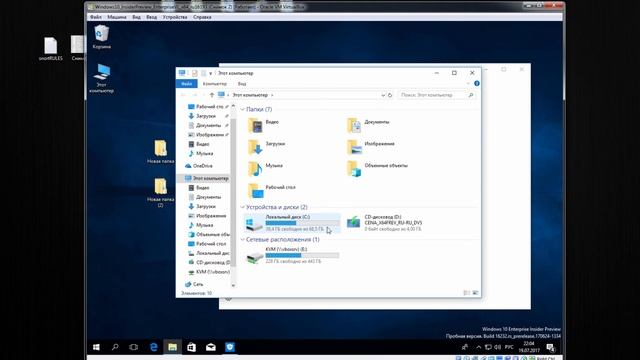Open the Вид ribbon tab in Explorer
640x360 pixels.
pos(242,84)
